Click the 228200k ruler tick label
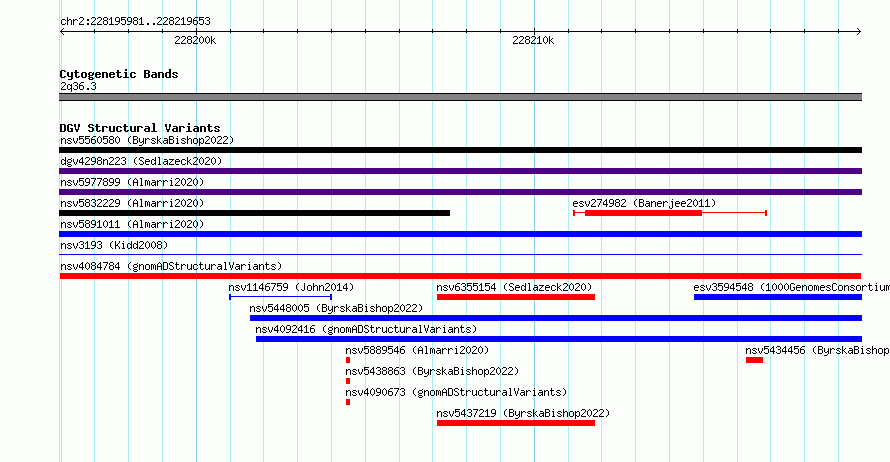890x462 pixels. point(195,40)
